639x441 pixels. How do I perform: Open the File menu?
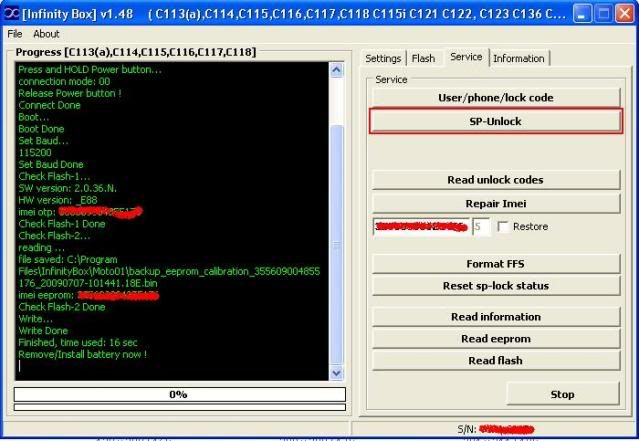click(15, 34)
